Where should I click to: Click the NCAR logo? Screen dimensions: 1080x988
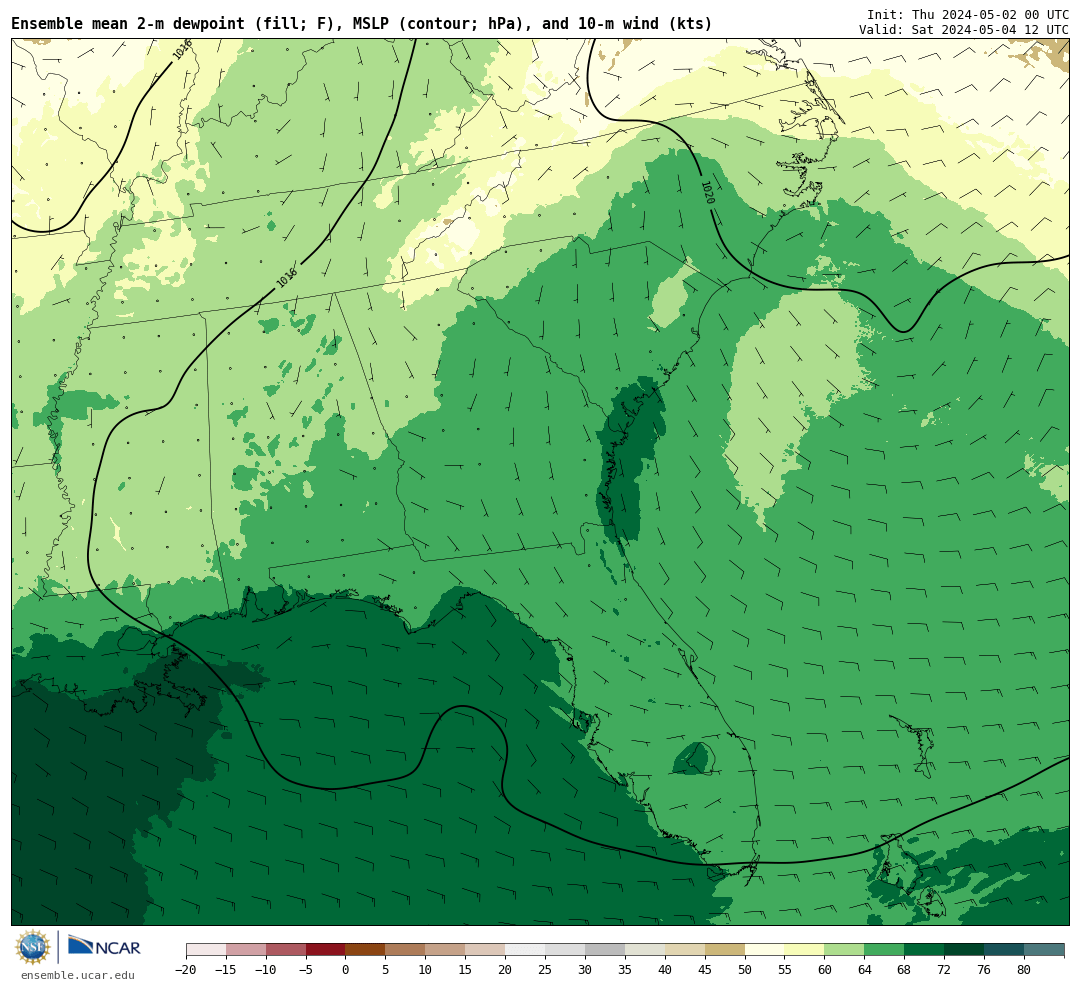click(x=104, y=947)
